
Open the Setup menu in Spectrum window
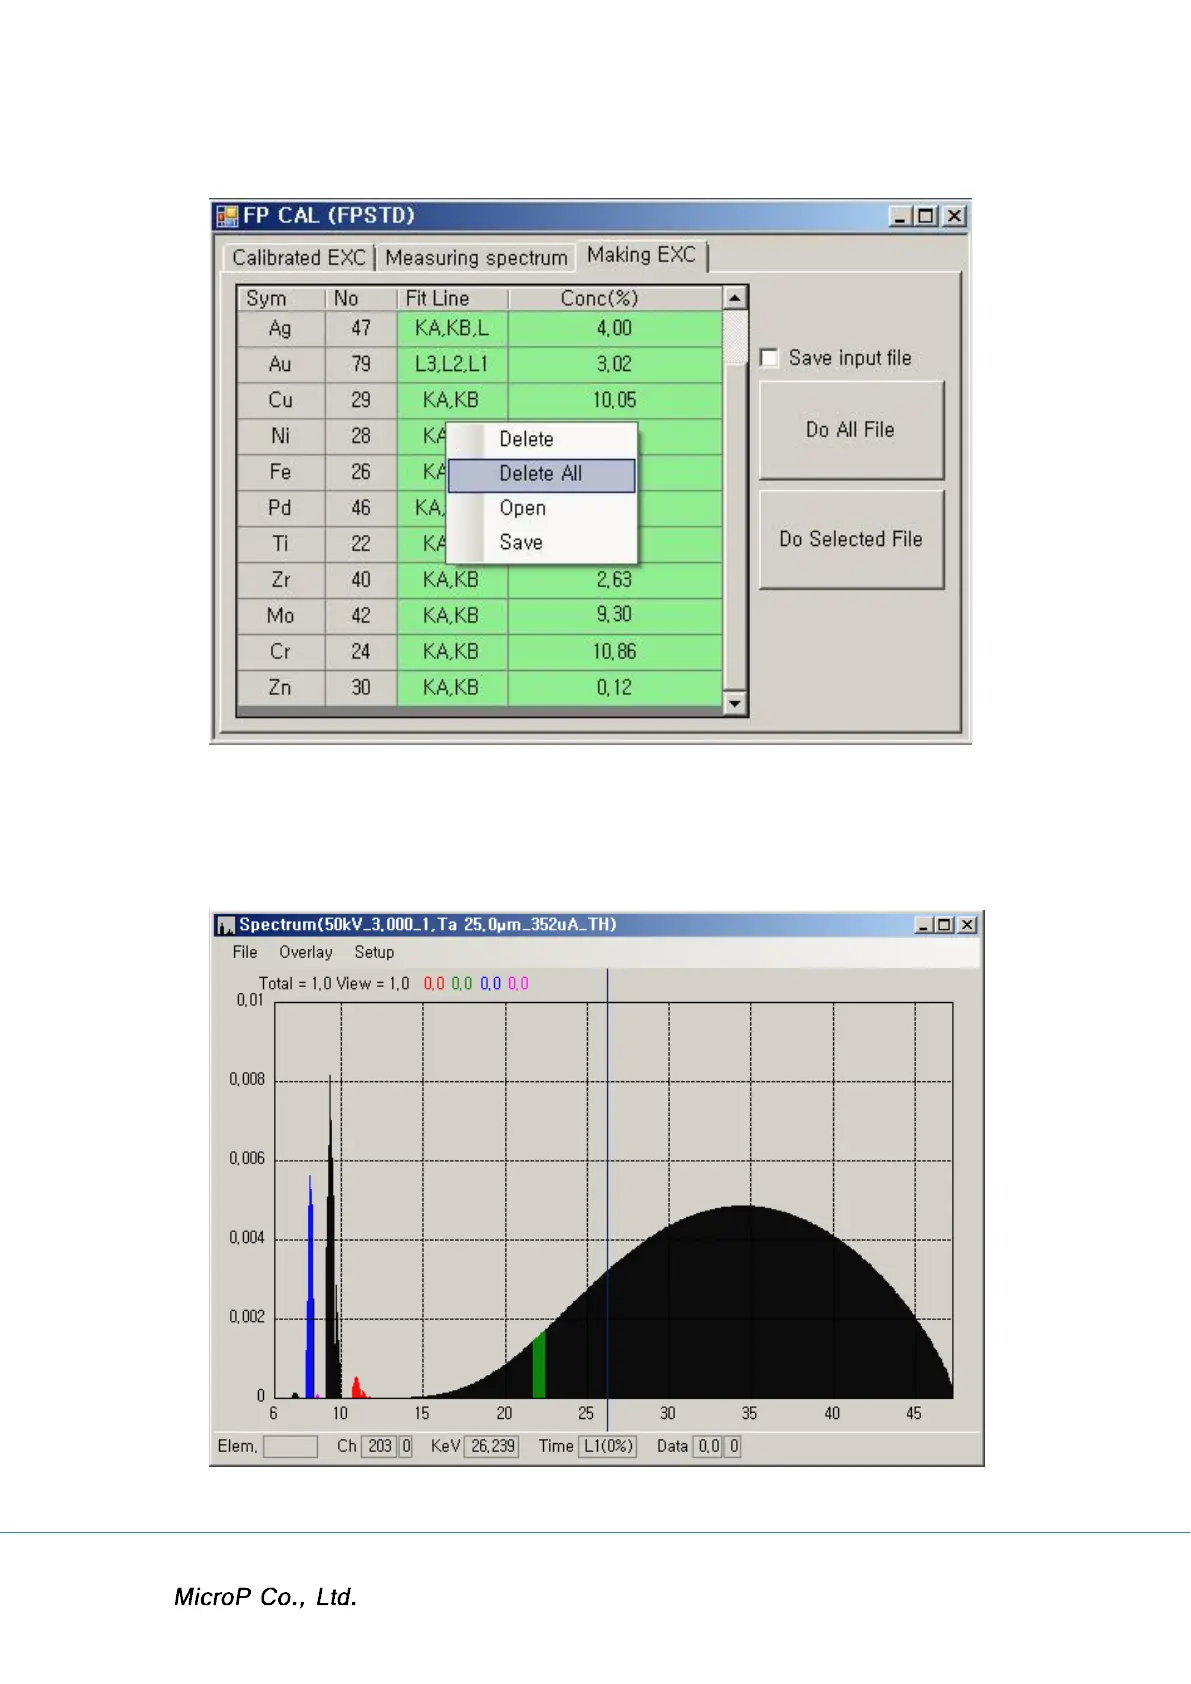point(374,952)
